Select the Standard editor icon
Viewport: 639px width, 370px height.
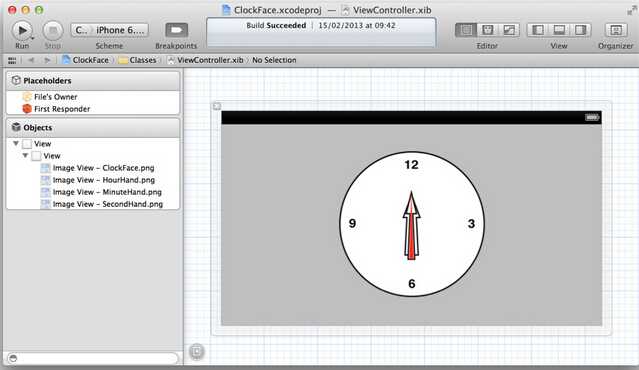[466, 30]
